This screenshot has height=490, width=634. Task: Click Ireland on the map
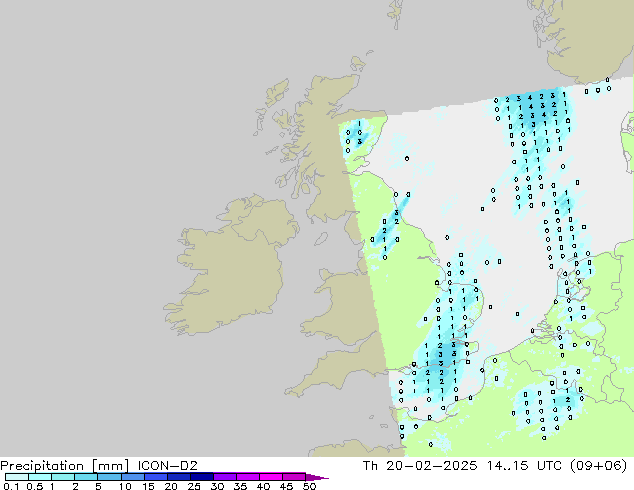click(230, 267)
